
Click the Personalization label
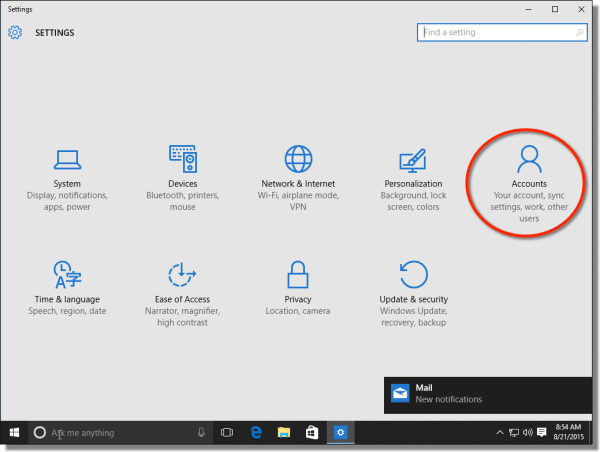tap(413, 184)
